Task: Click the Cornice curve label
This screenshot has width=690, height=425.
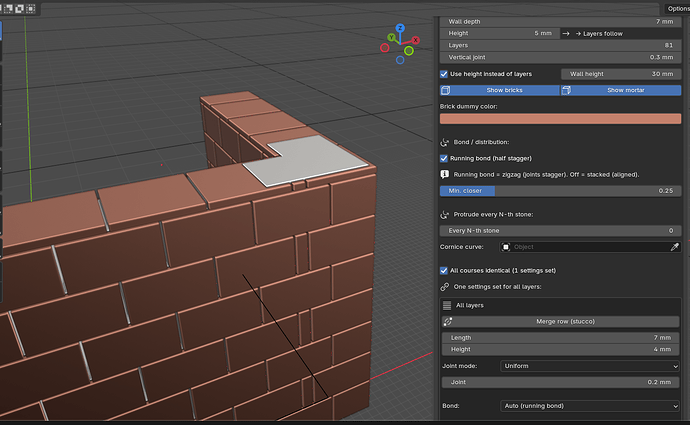Action: [462, 247]
